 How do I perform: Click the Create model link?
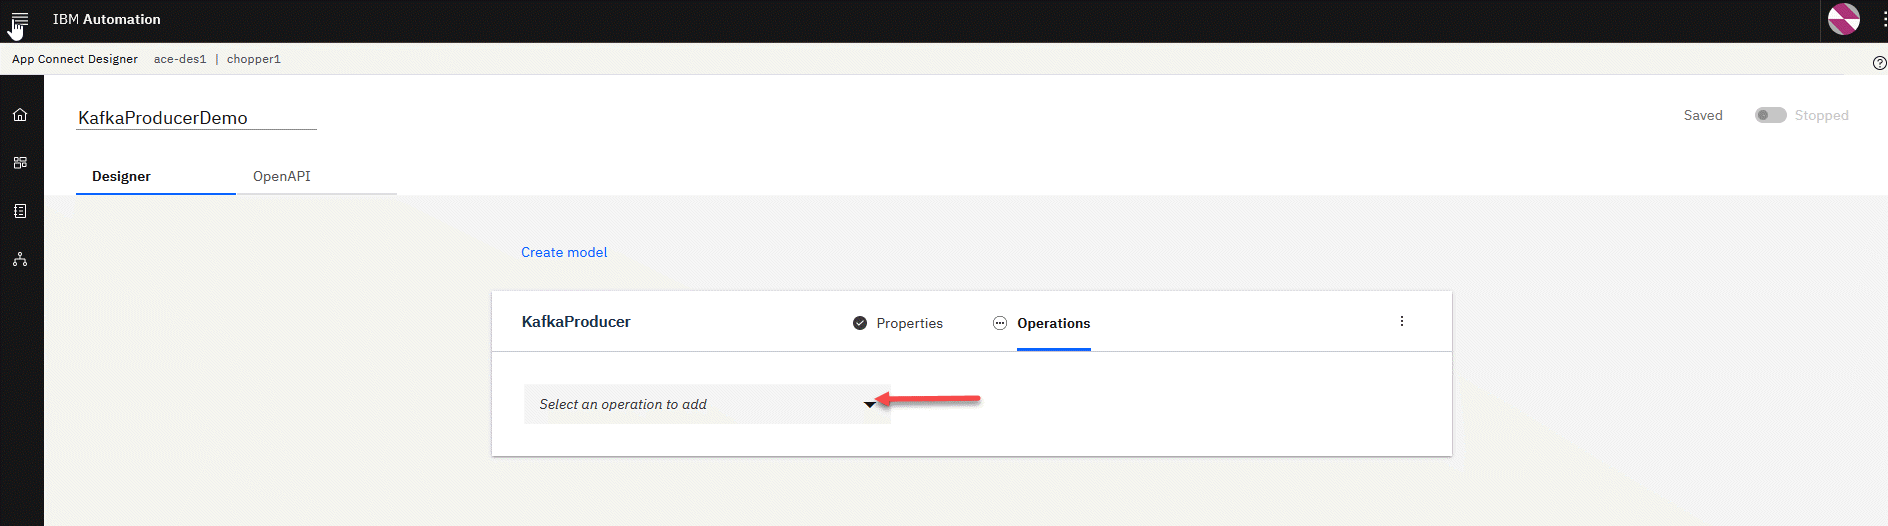click(564, 252)
